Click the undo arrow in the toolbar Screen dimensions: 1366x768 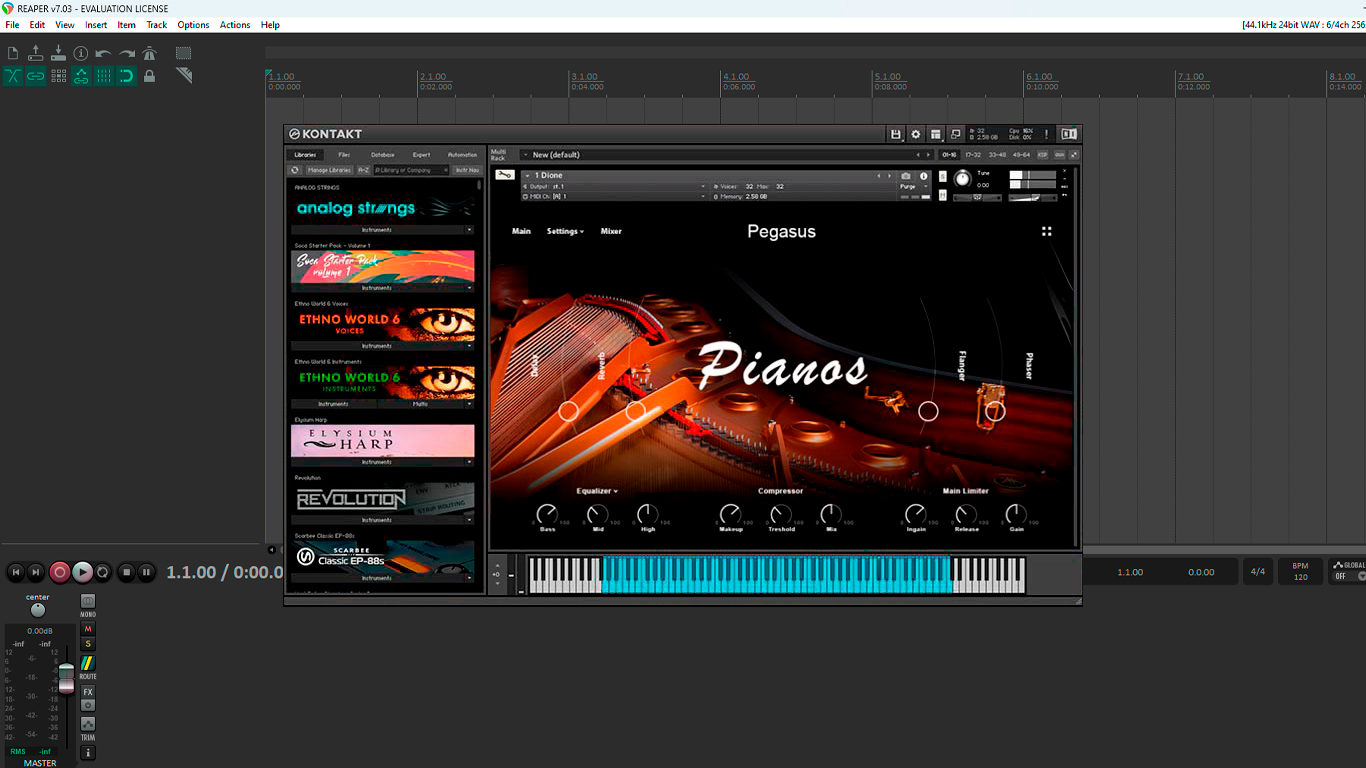tap(104, 53)
